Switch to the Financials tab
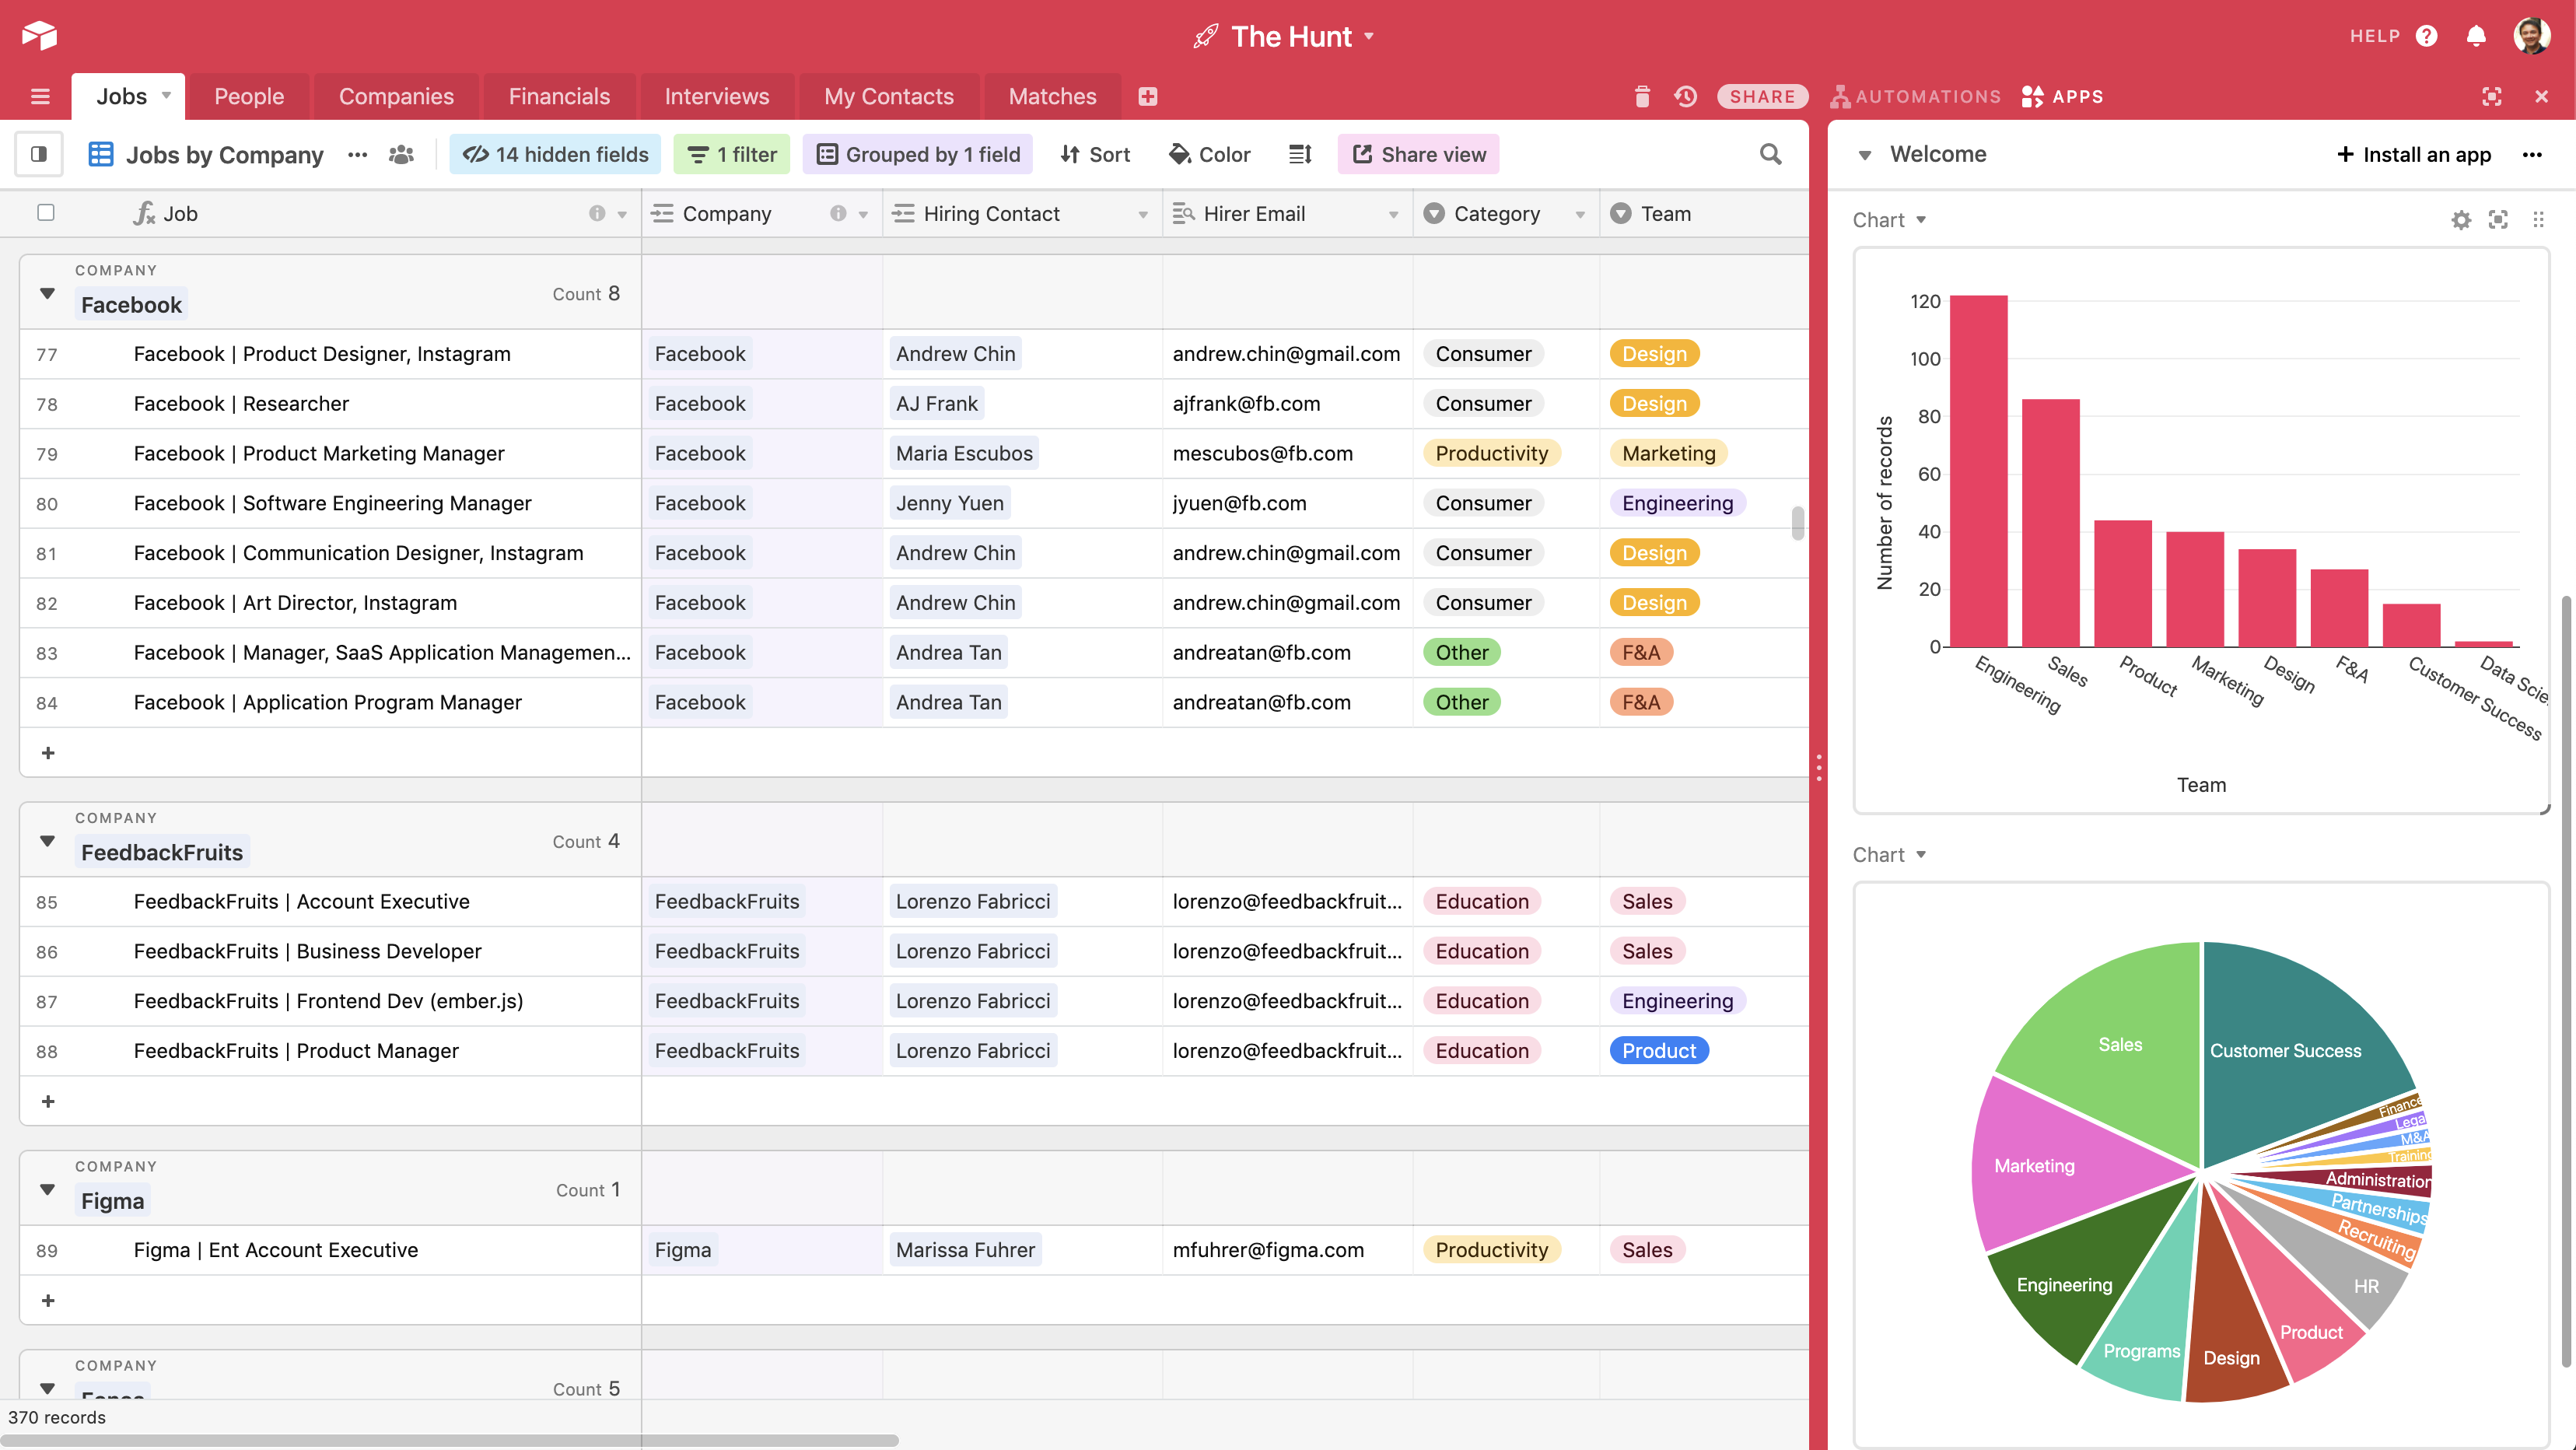This screenshot has width=2576, height=1450. [x=559, y=97]
